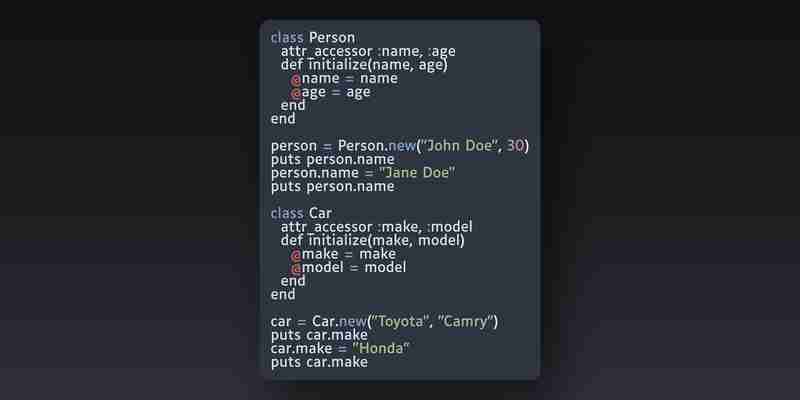Click the "John Doe" string literal

click(459, 146)
